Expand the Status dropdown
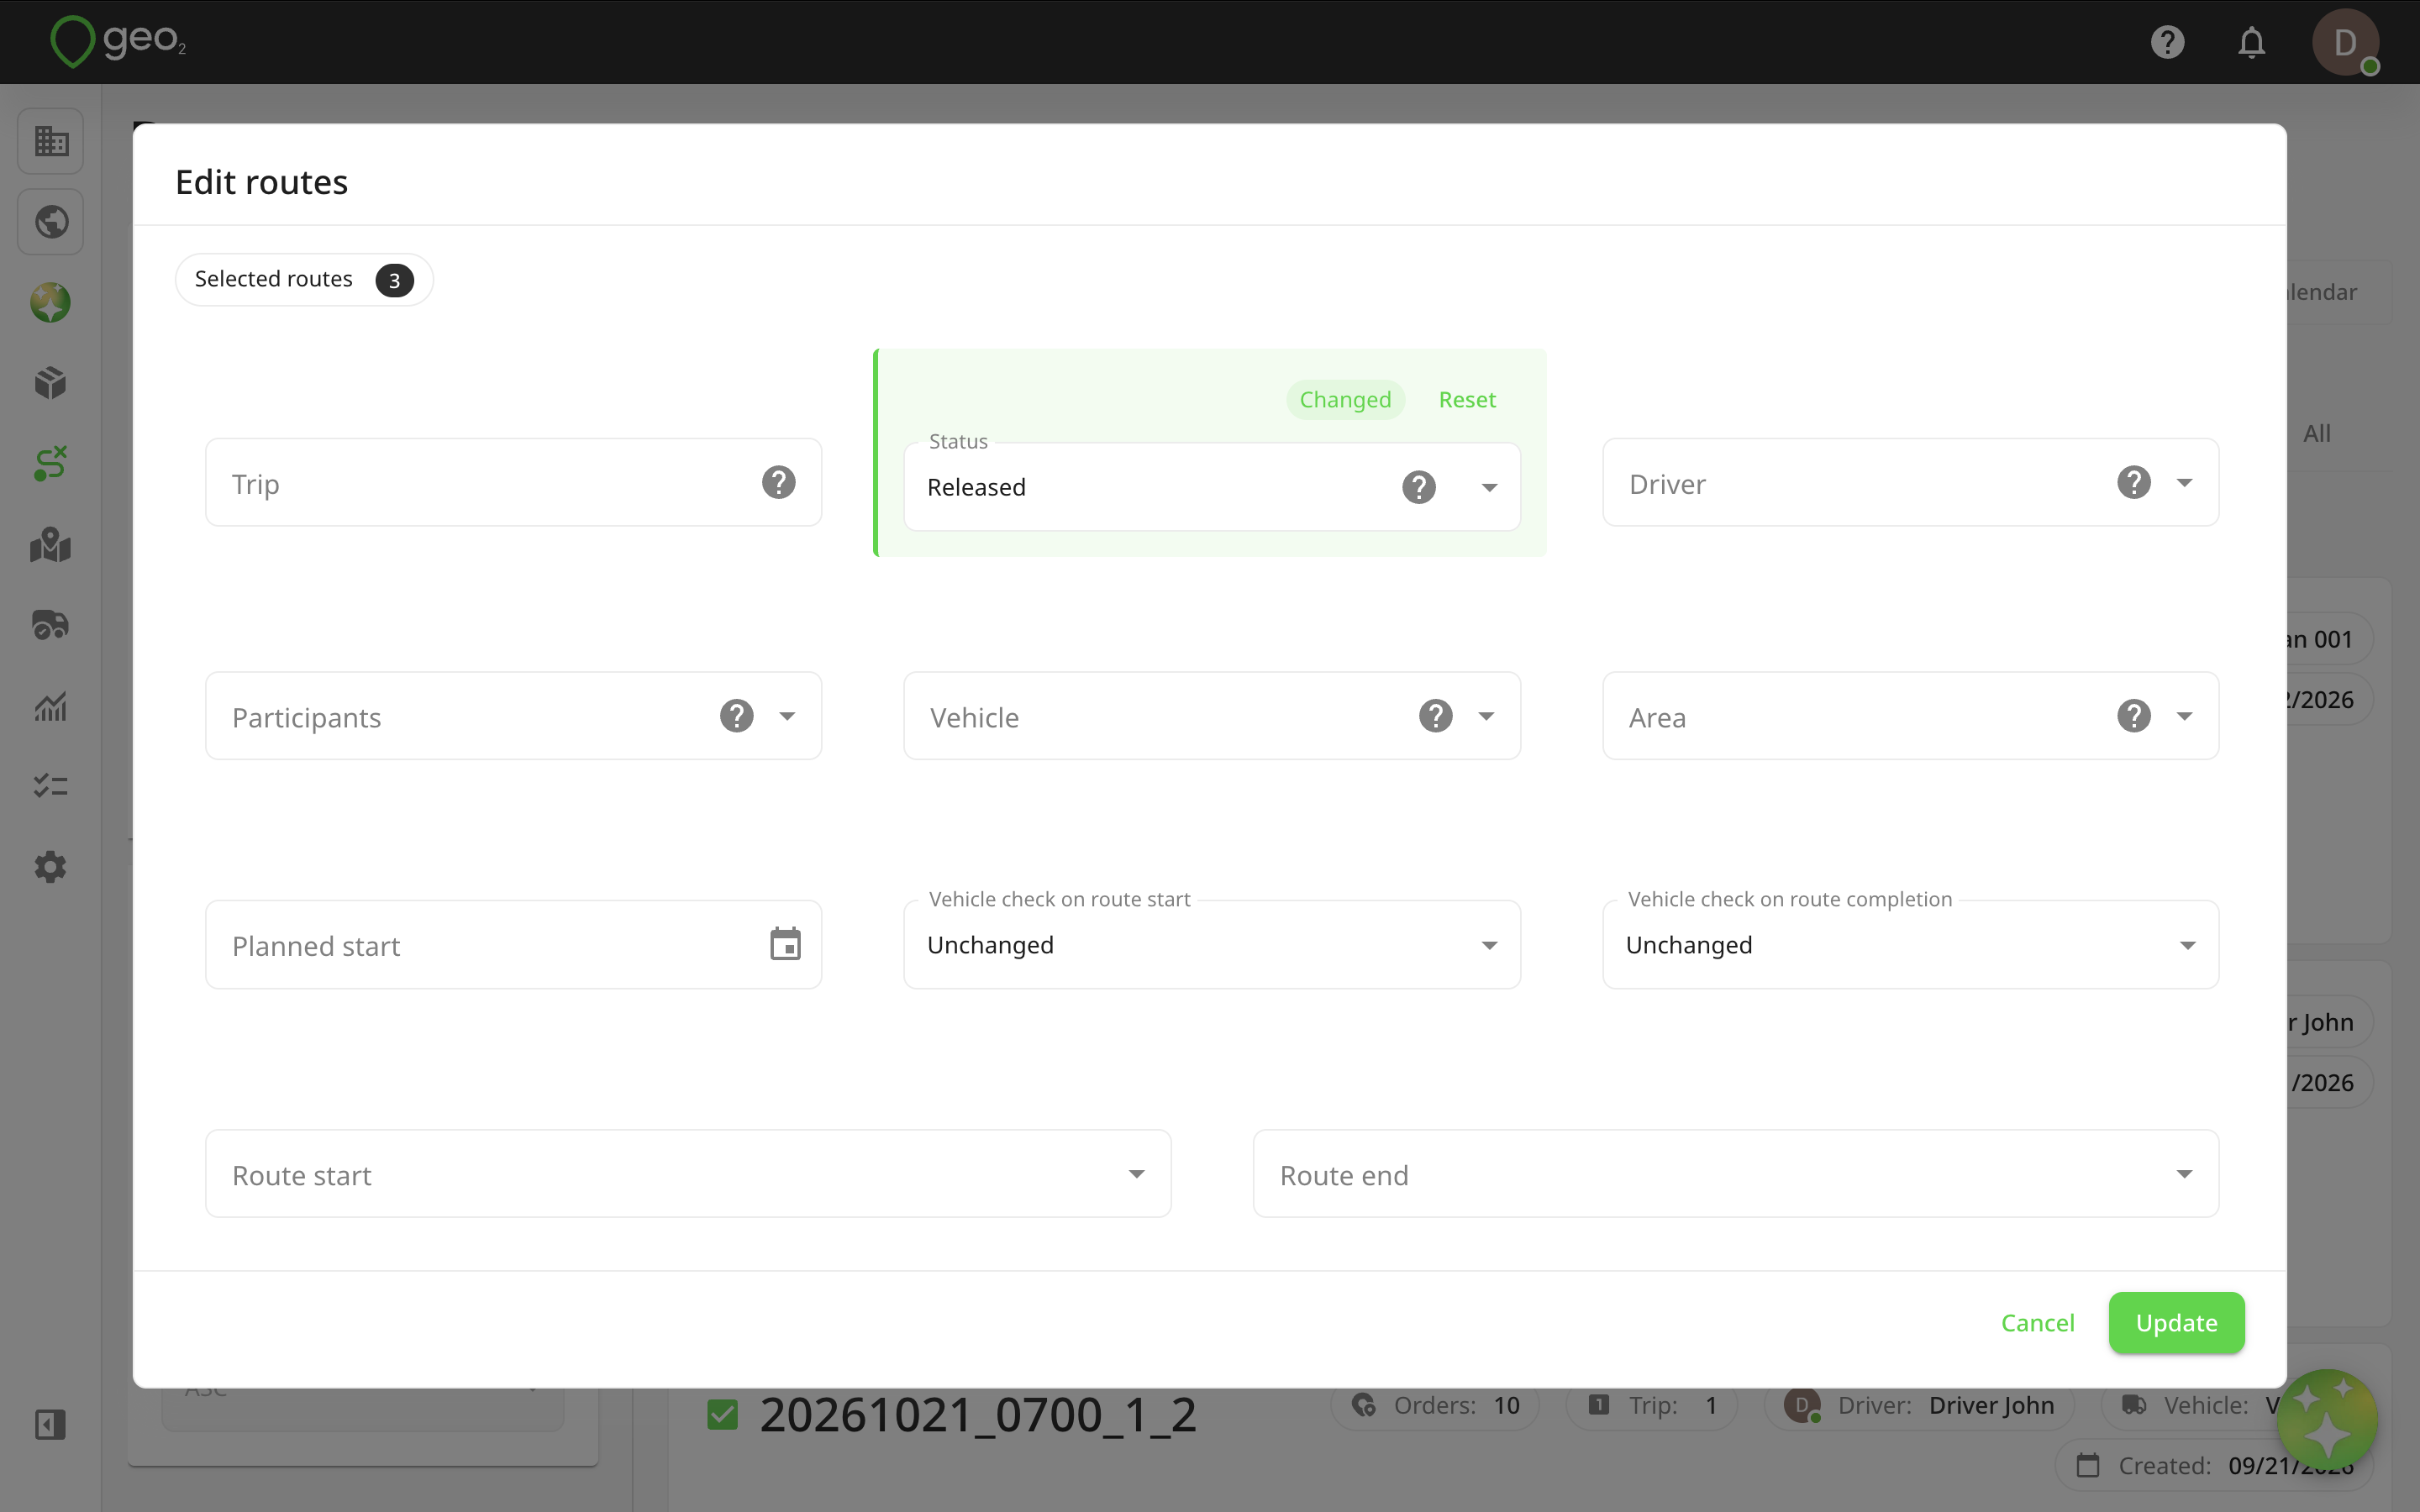Viewport: 2420px width, 1512px height. pyautogui.click(x=1490, y=487)
